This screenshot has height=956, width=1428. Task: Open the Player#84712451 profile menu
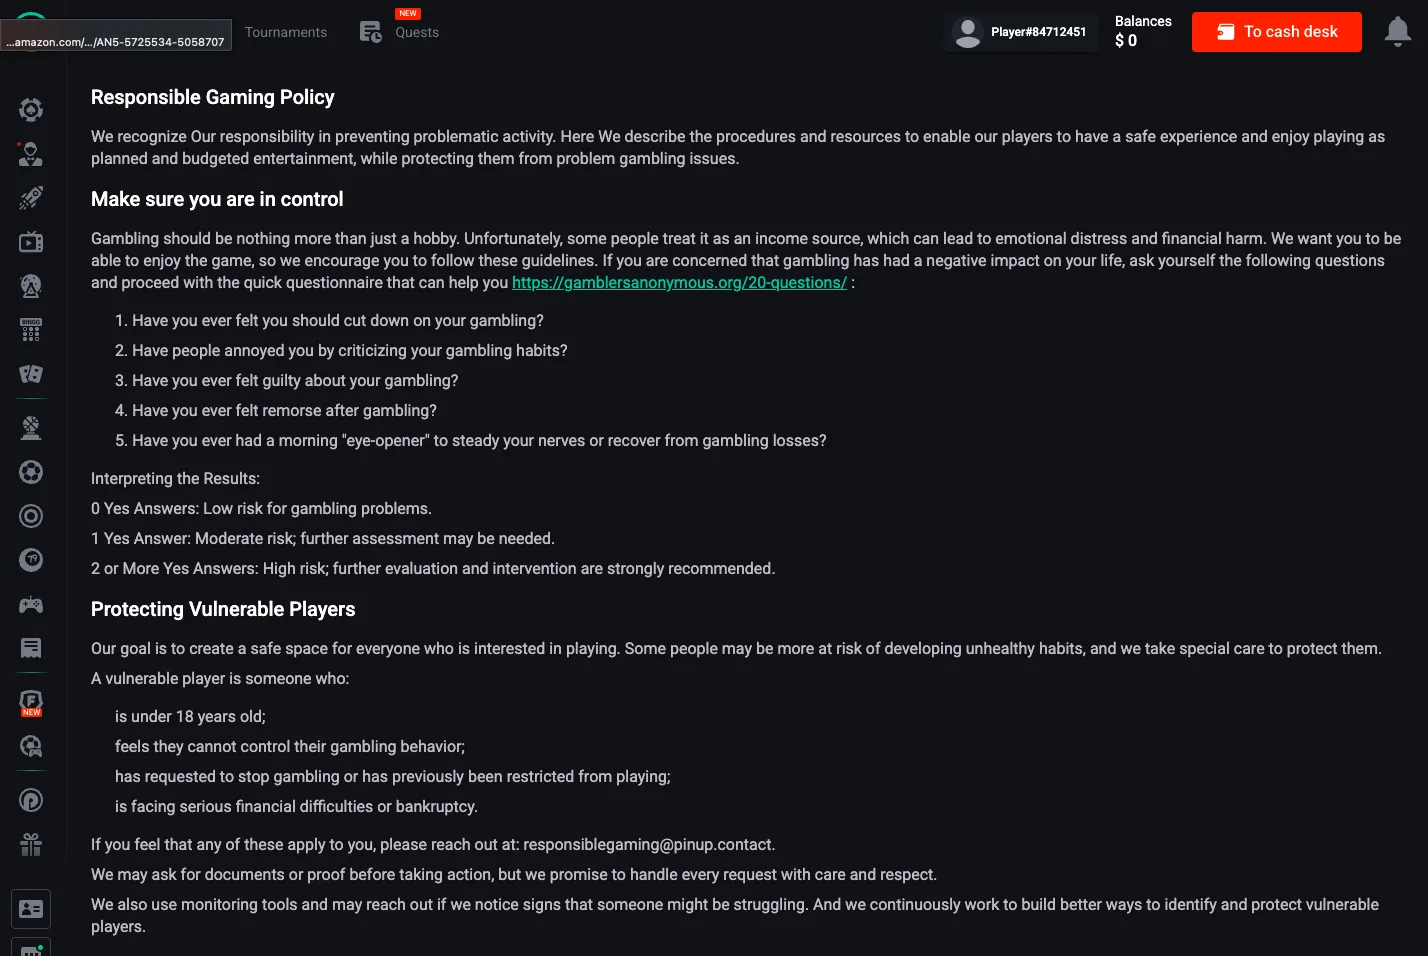pos(1021,31)
